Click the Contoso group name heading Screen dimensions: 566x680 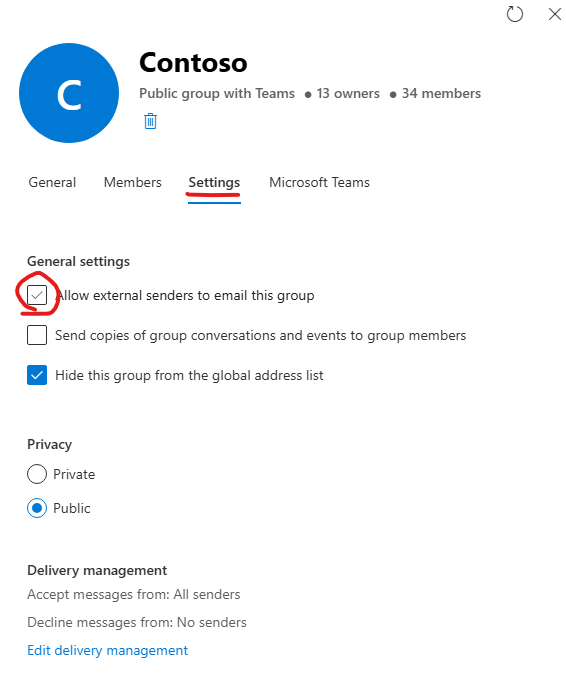[x=193, y=63]
